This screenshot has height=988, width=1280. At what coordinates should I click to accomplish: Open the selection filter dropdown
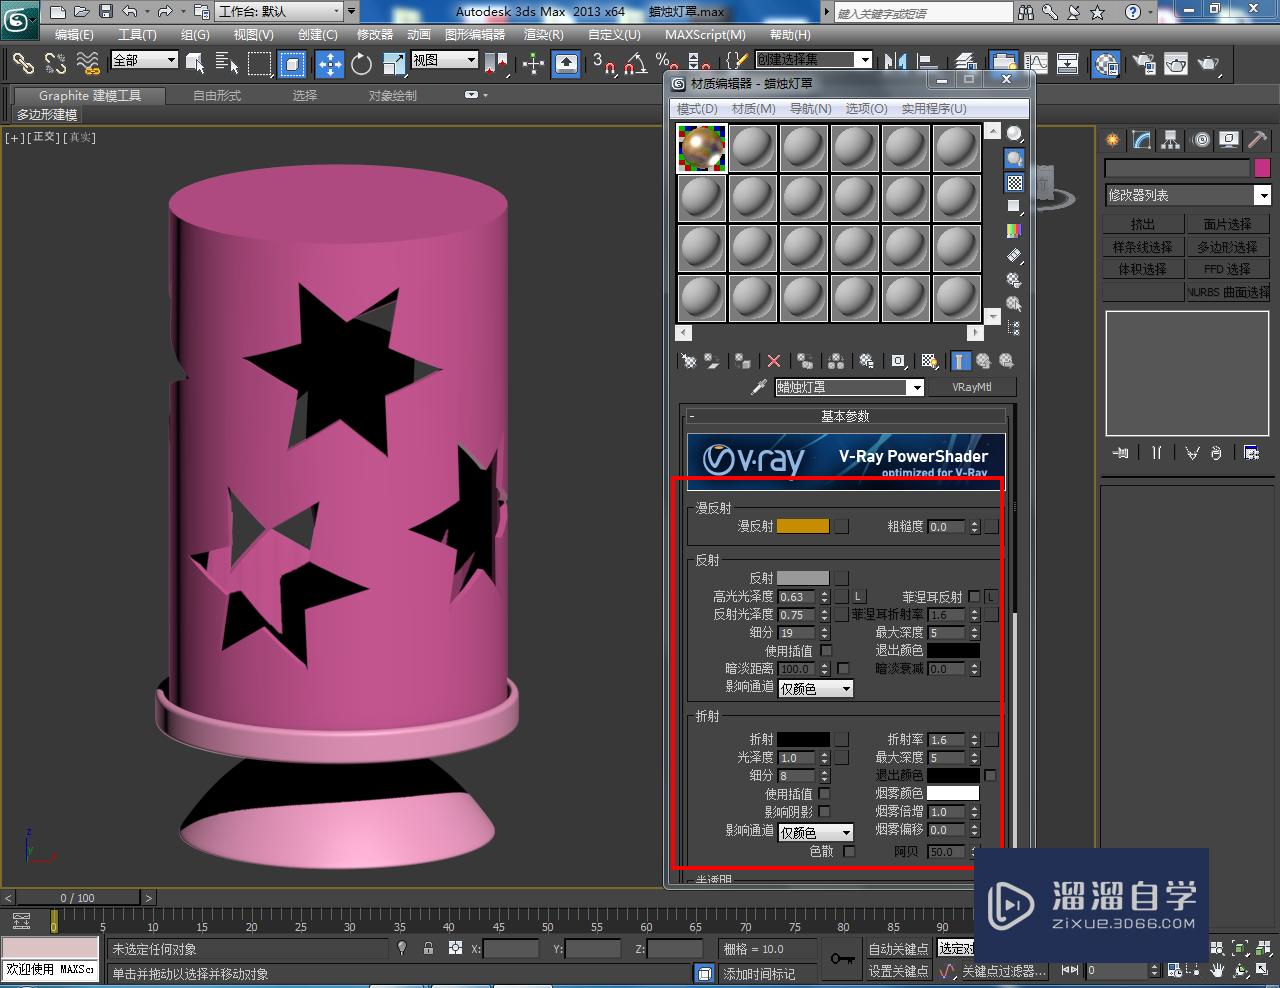(144, 60)
